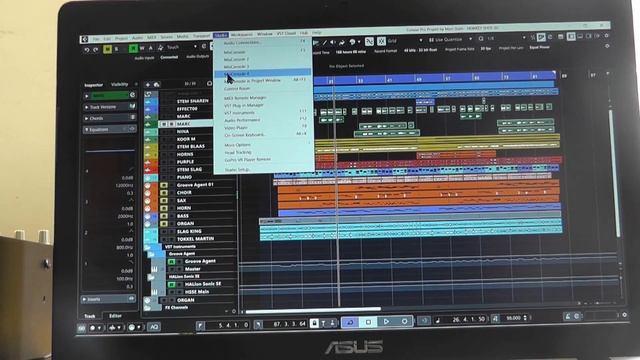This screenshot has height=360, width=640.
Task: Click the track preset icon beside Add Track
Action: click(157, 84)
